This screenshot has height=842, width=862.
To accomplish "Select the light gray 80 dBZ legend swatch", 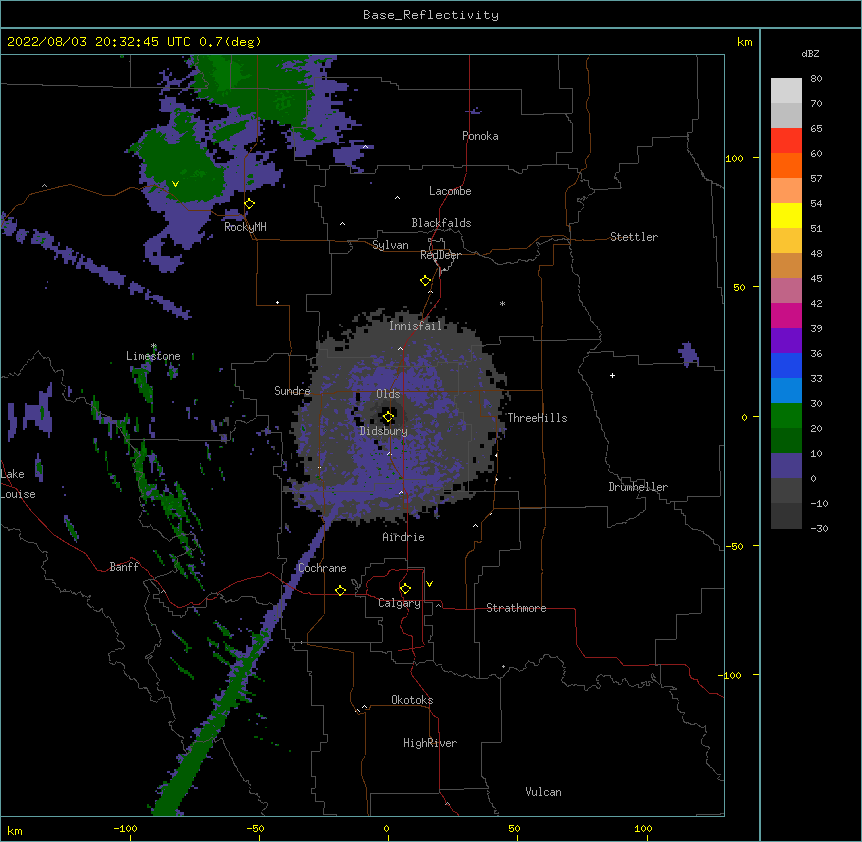I will pos(786,90).
